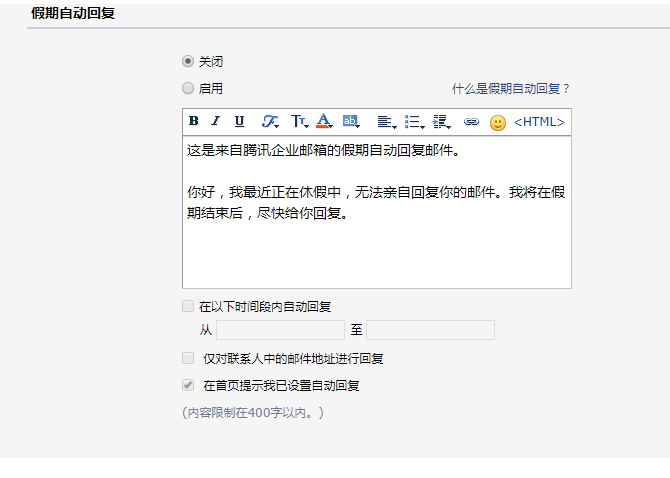
Task: Toggle bold formatting in editor toolbar
Action: click(194, 122)
